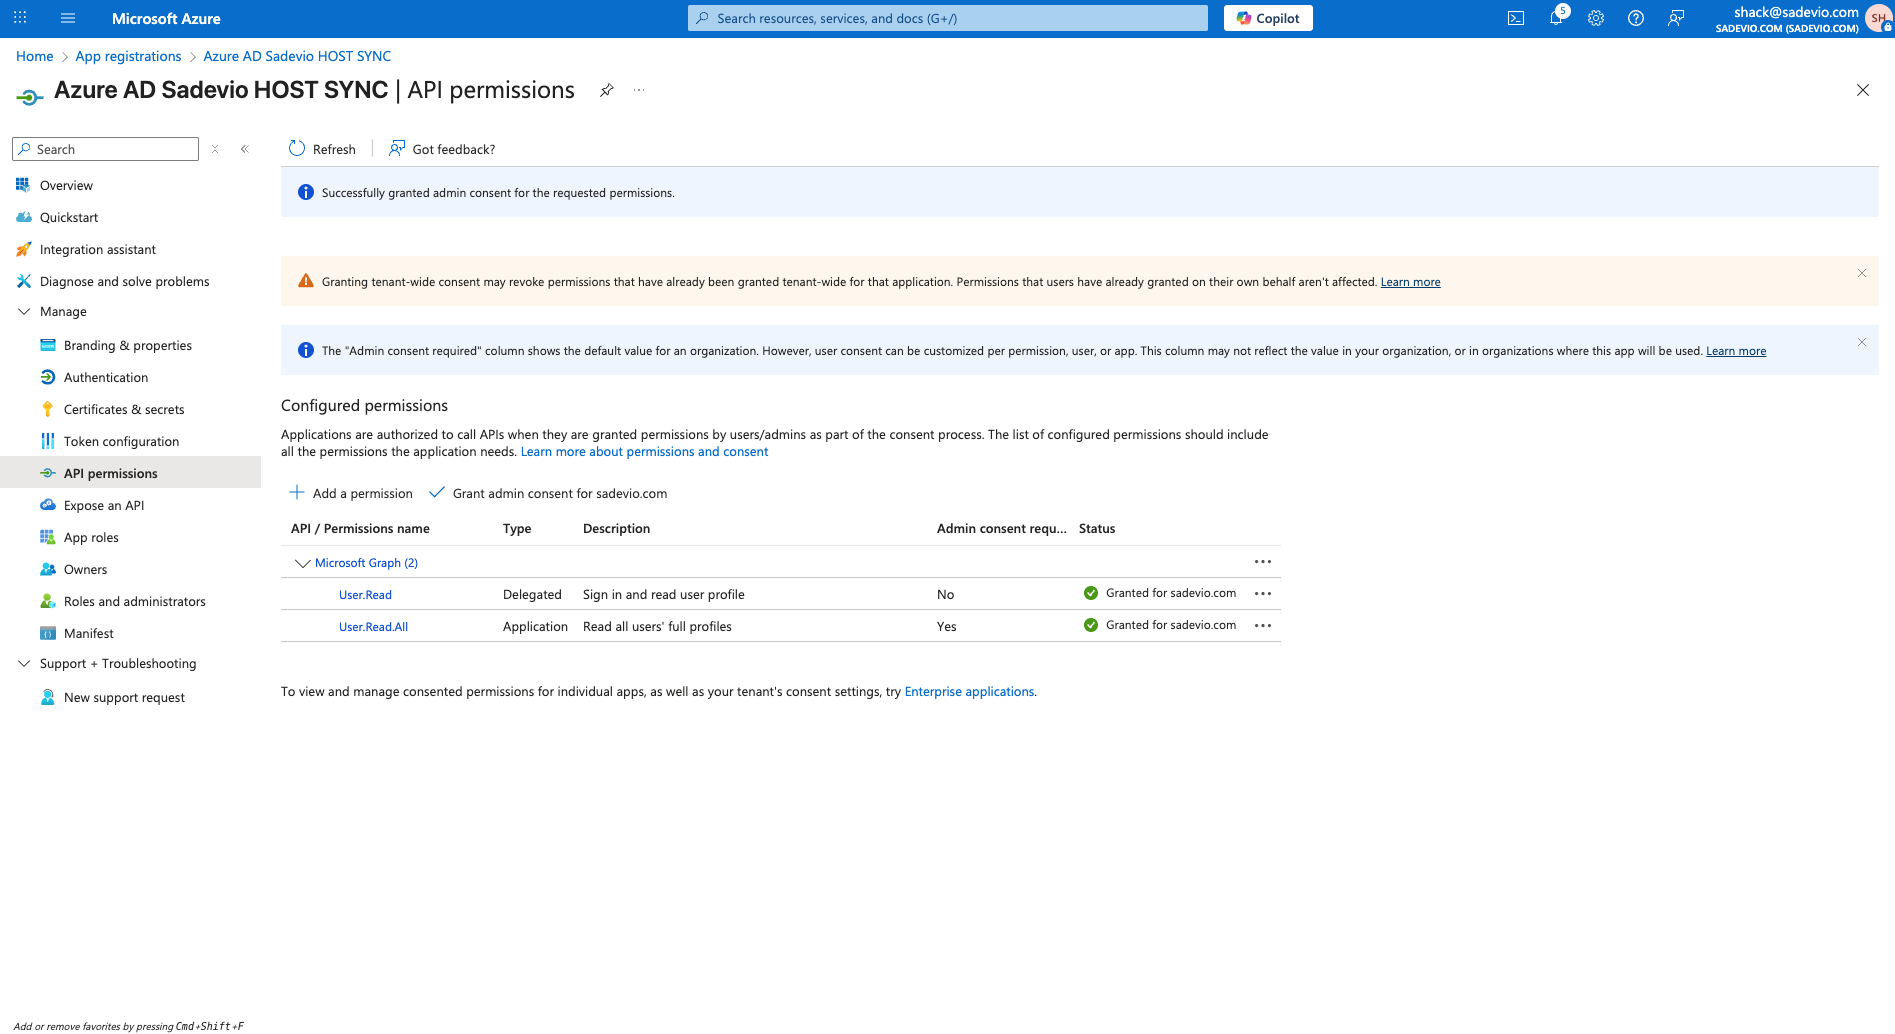Collapse the left sidebar menu
This screenshot has width=1895, height=1034.
pos(244,149)
